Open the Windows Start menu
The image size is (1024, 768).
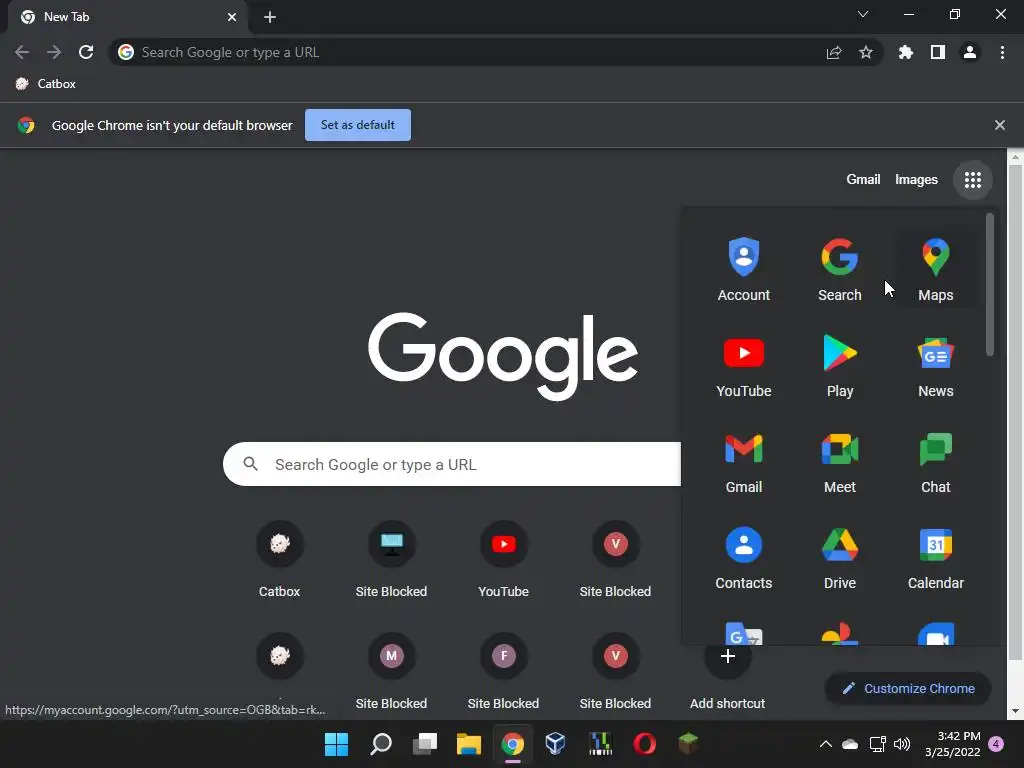click(336, 744)
